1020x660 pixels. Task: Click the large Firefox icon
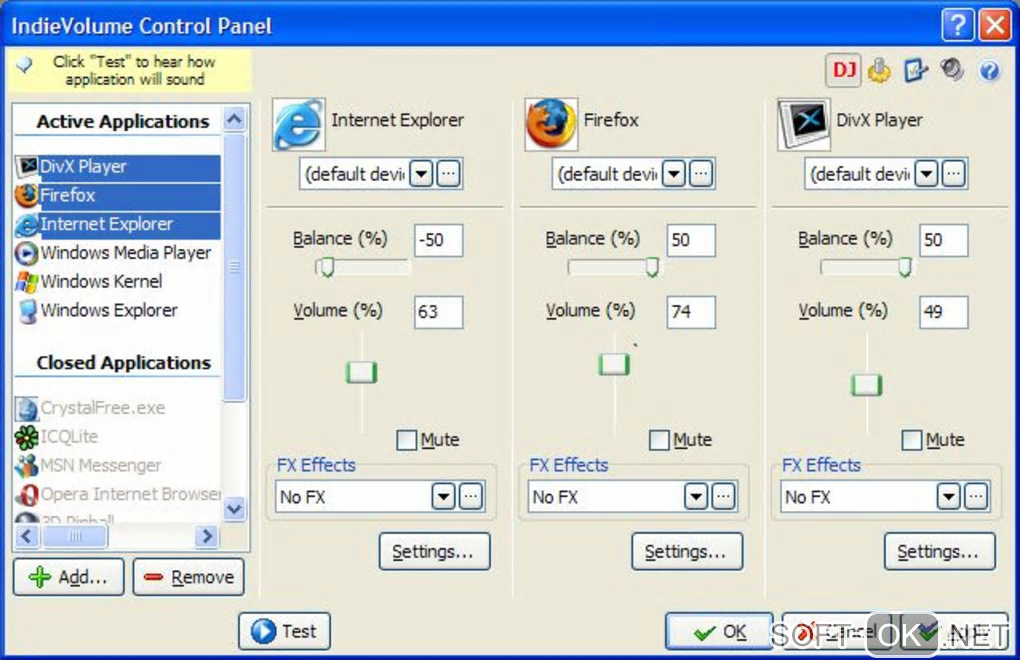pos(550,124)
